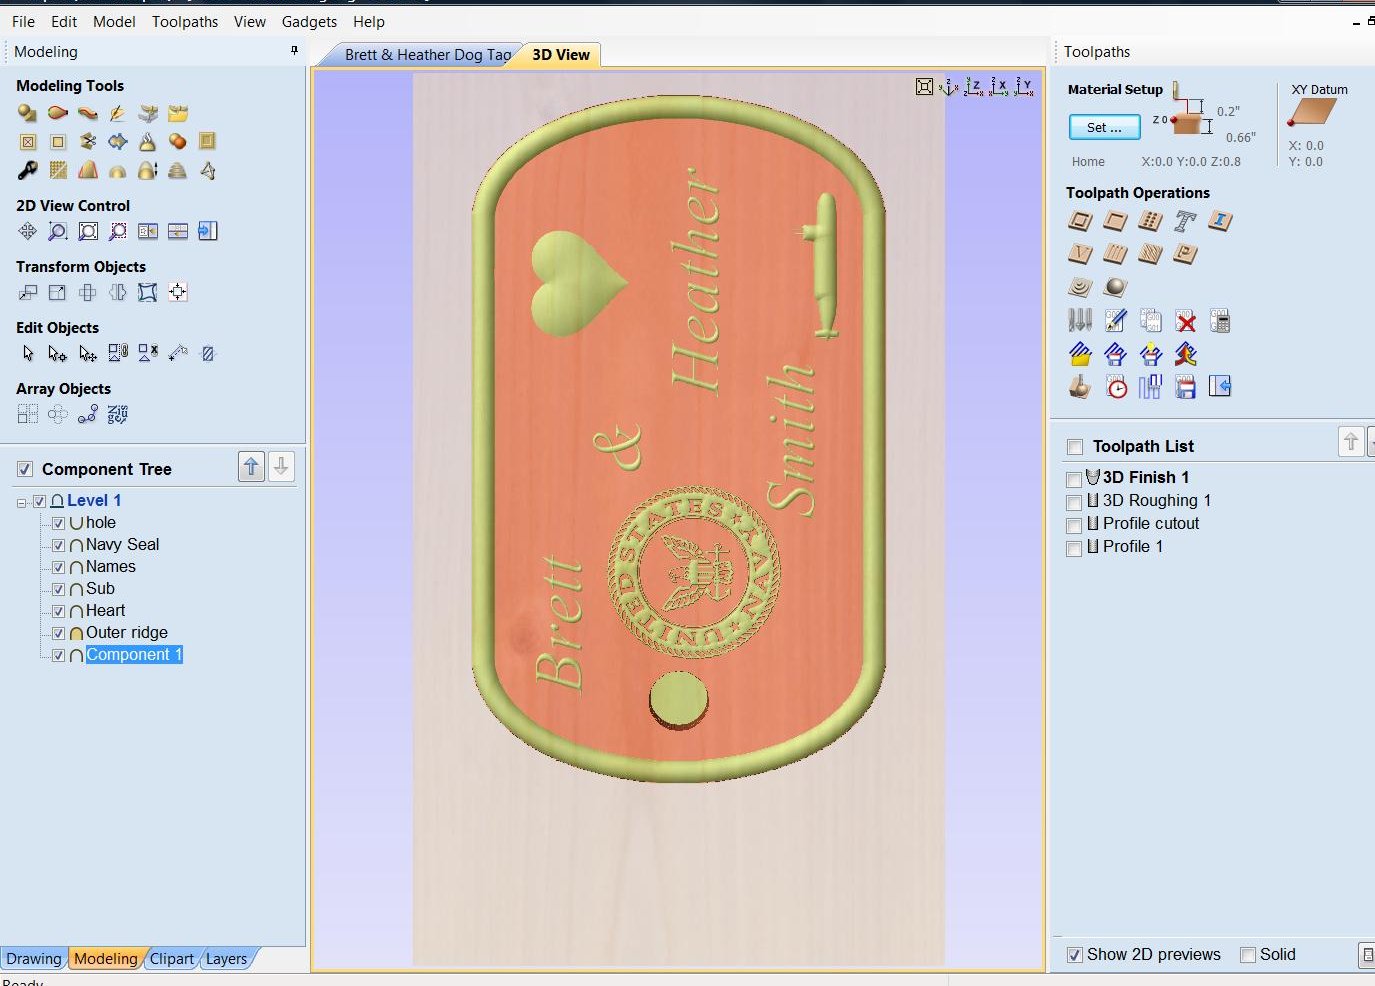Select the VCarve text toolpath T icon
The height and width of the screenshot is (986, 1375).
point(1185,221)
